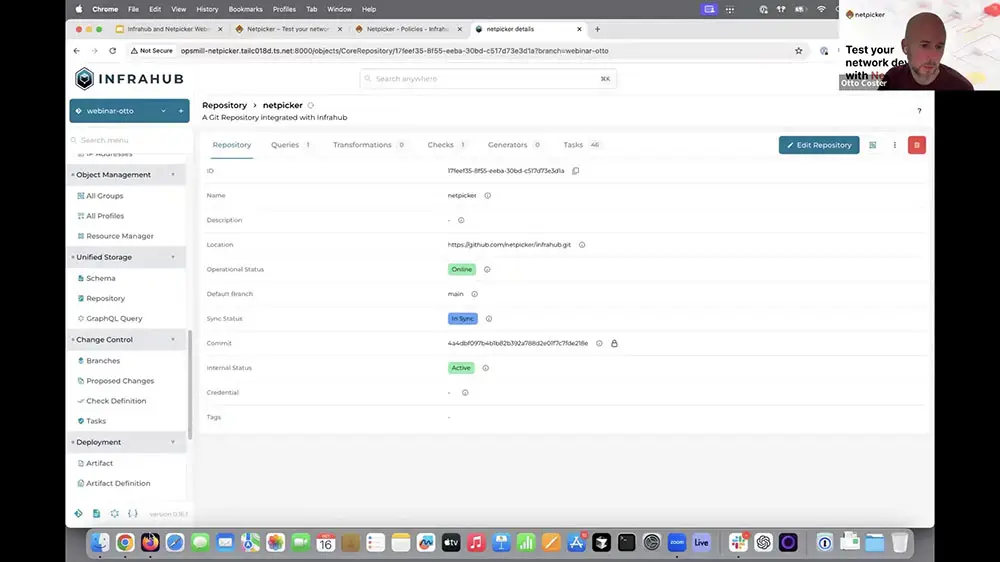Click the curly braces icon in sidebar footer
This screenshot has height=562, width=1000.
[x=133, y=514]
